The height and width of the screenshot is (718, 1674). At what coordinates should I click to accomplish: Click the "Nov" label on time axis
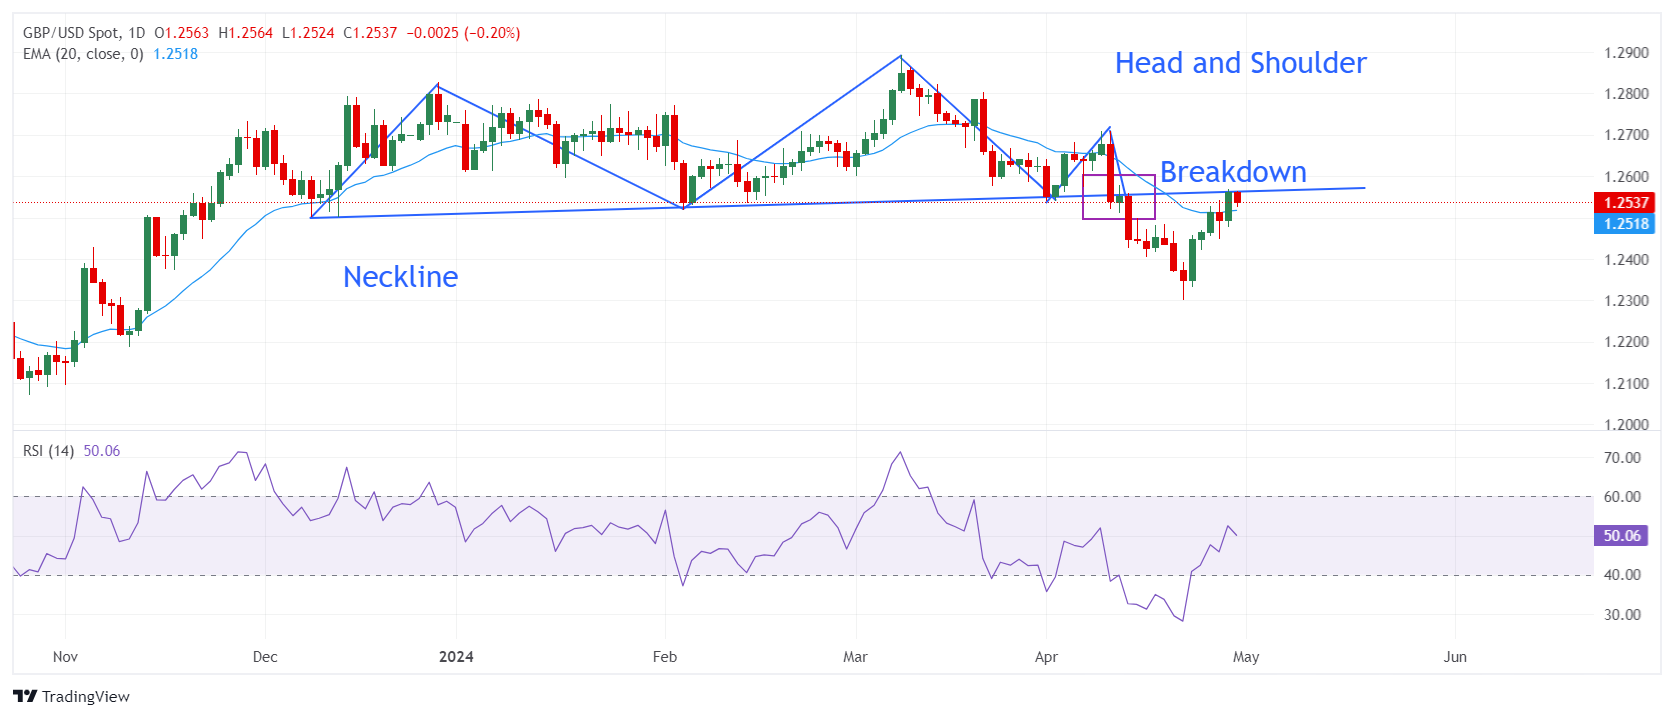pyautogui.click(x=65, y=657)
